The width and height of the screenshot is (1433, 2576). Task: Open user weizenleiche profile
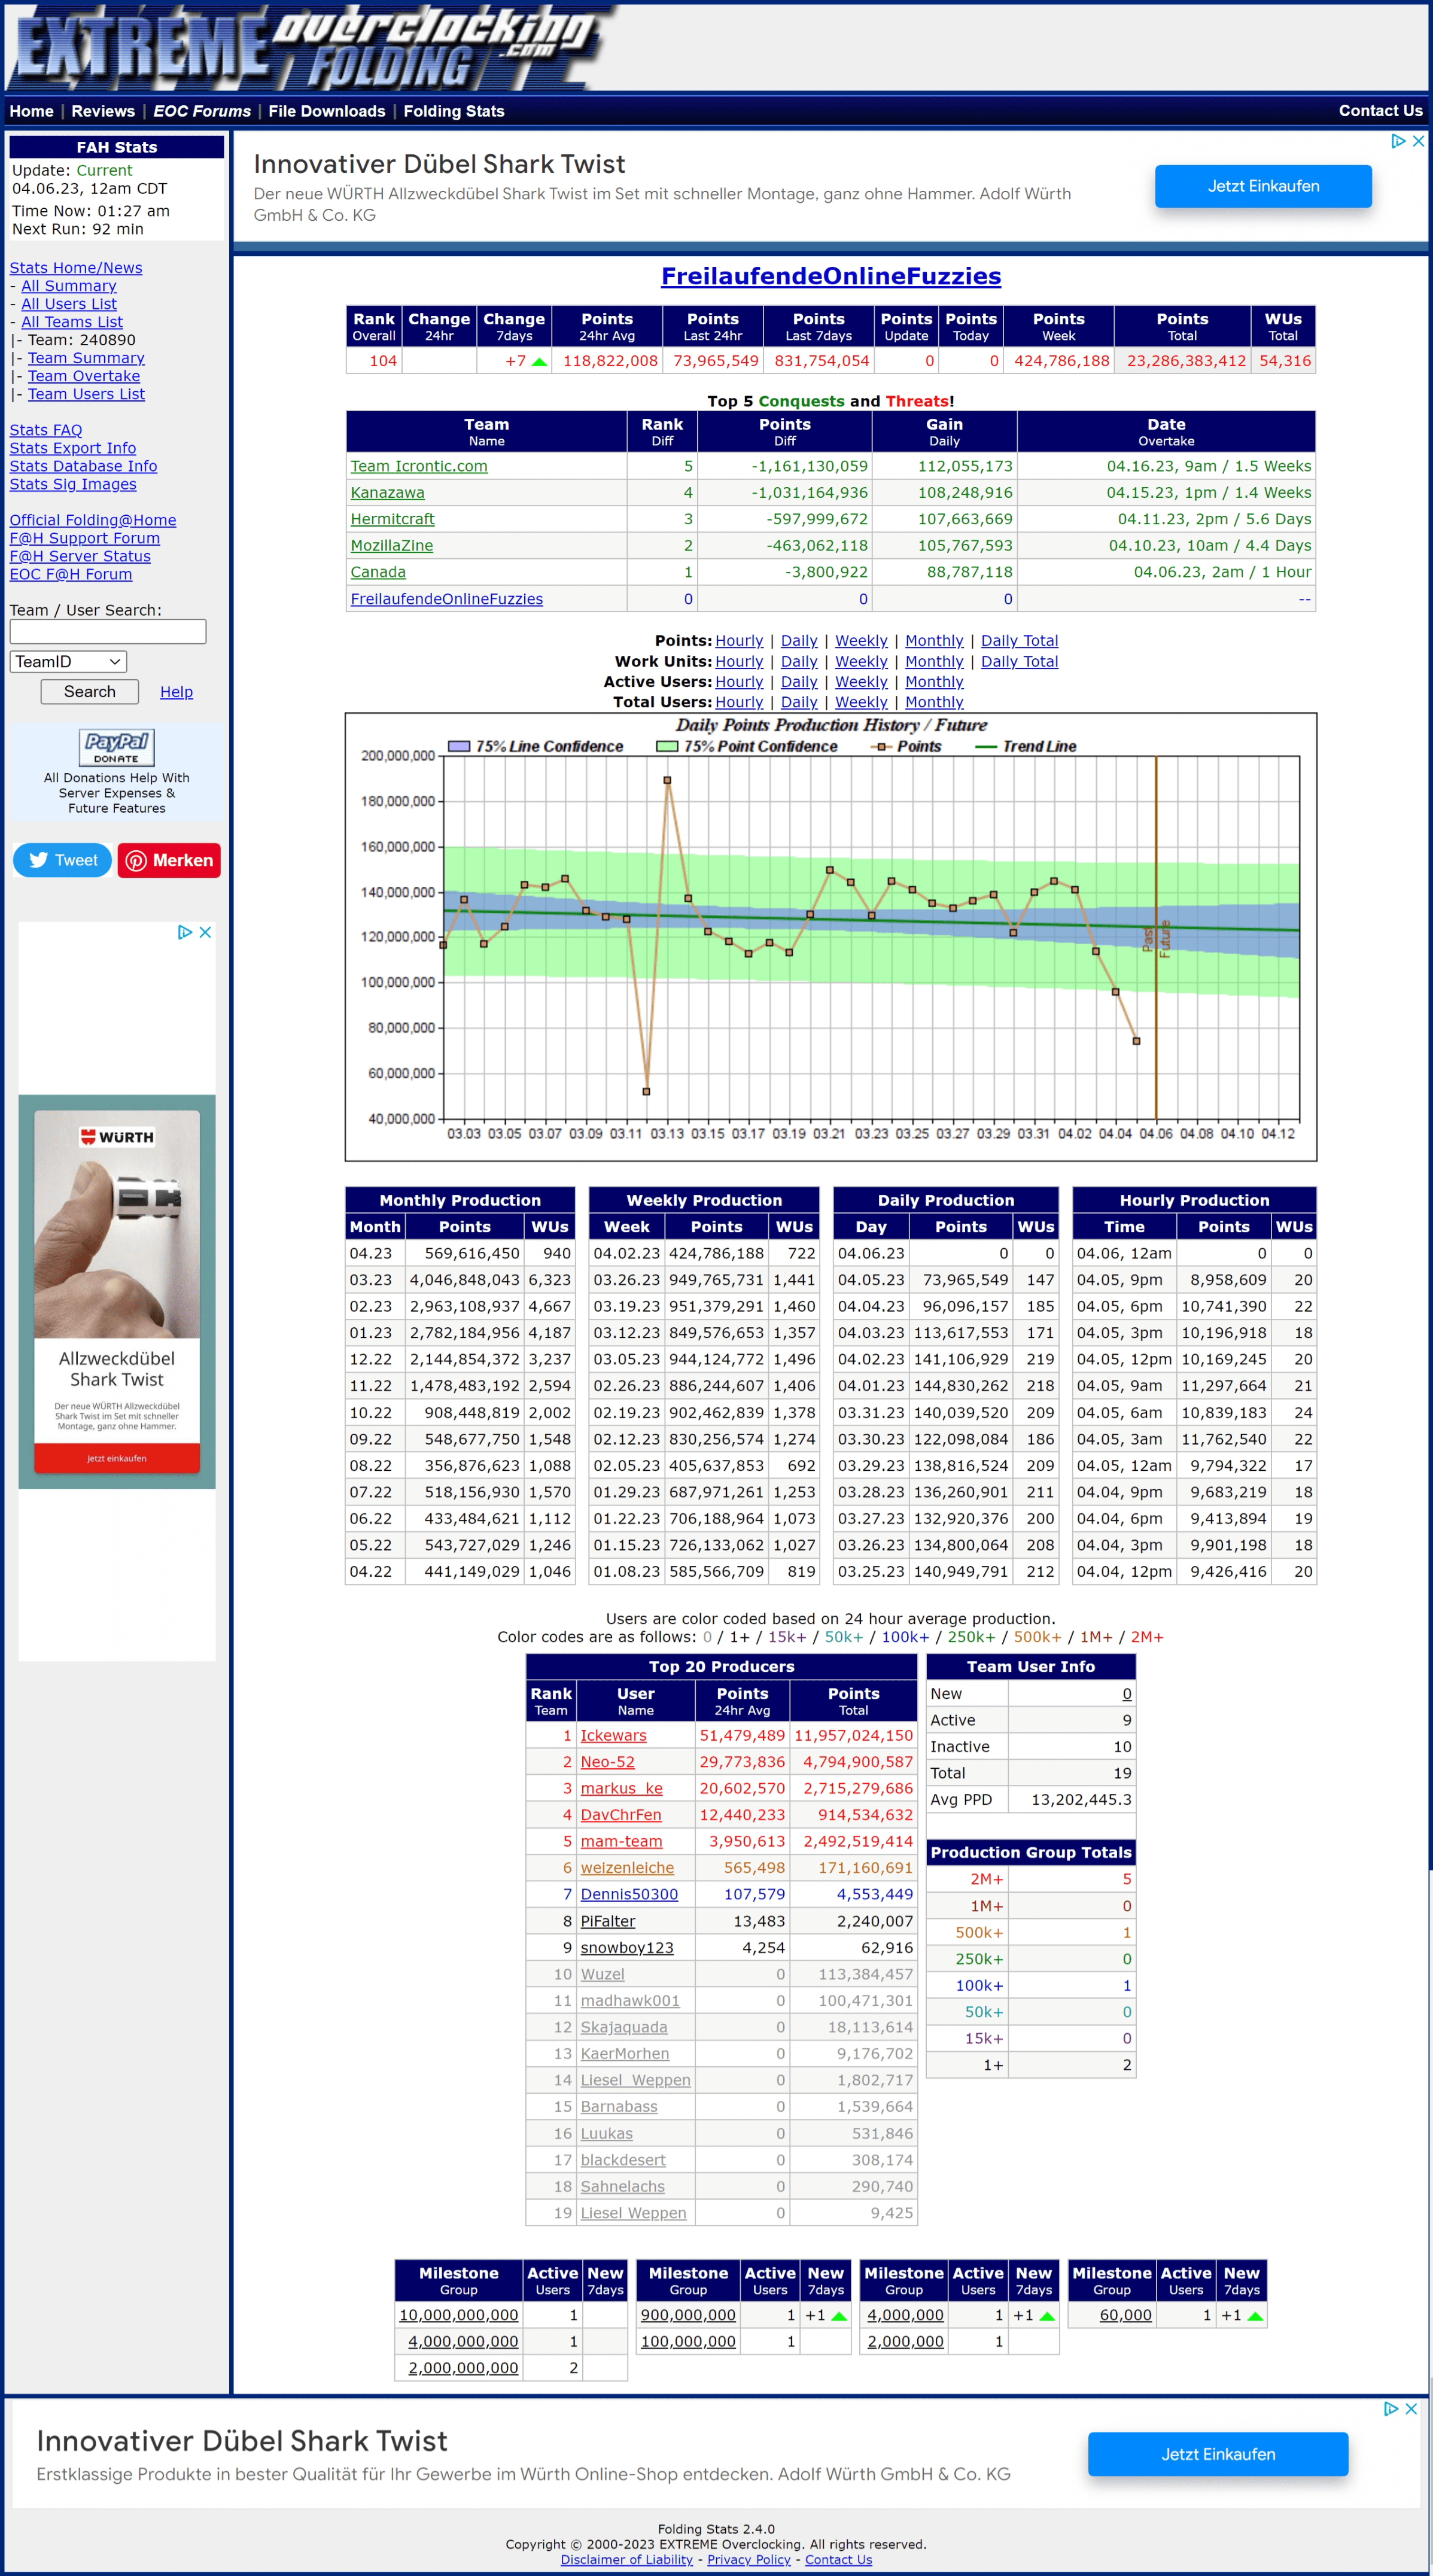tap(627, 1868)
